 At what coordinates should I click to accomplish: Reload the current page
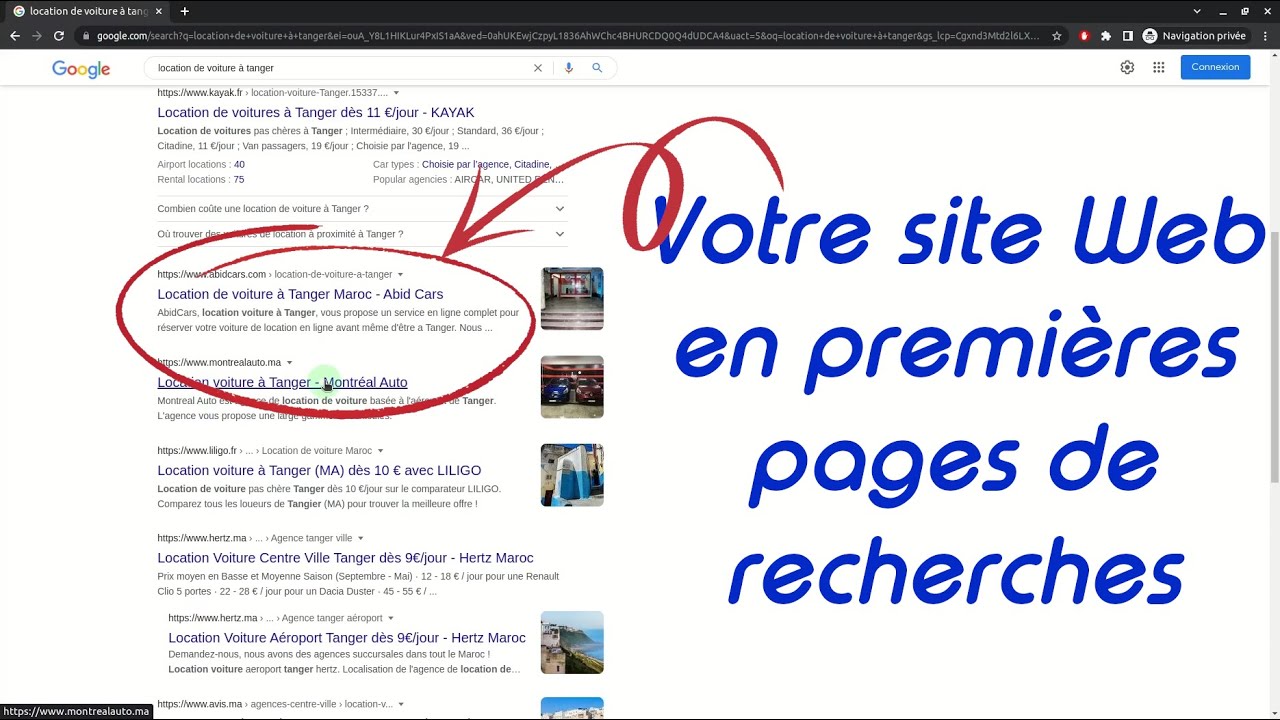[59, 36]
